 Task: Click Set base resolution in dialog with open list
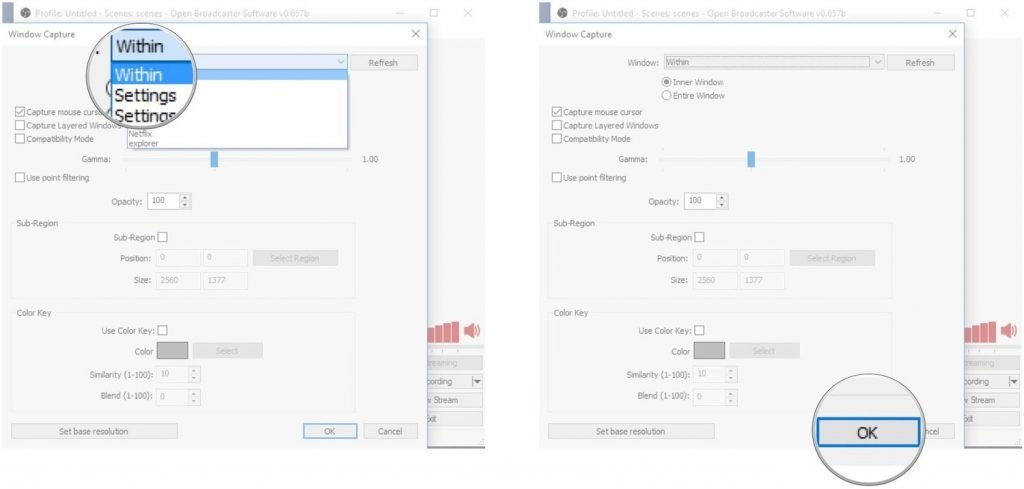pos(95,431)
